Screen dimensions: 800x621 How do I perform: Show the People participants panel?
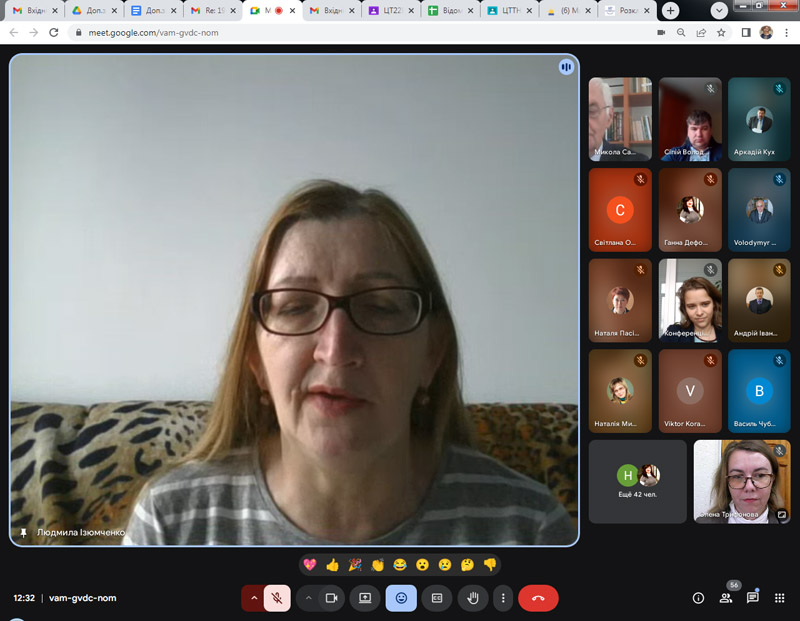[726, 598]
